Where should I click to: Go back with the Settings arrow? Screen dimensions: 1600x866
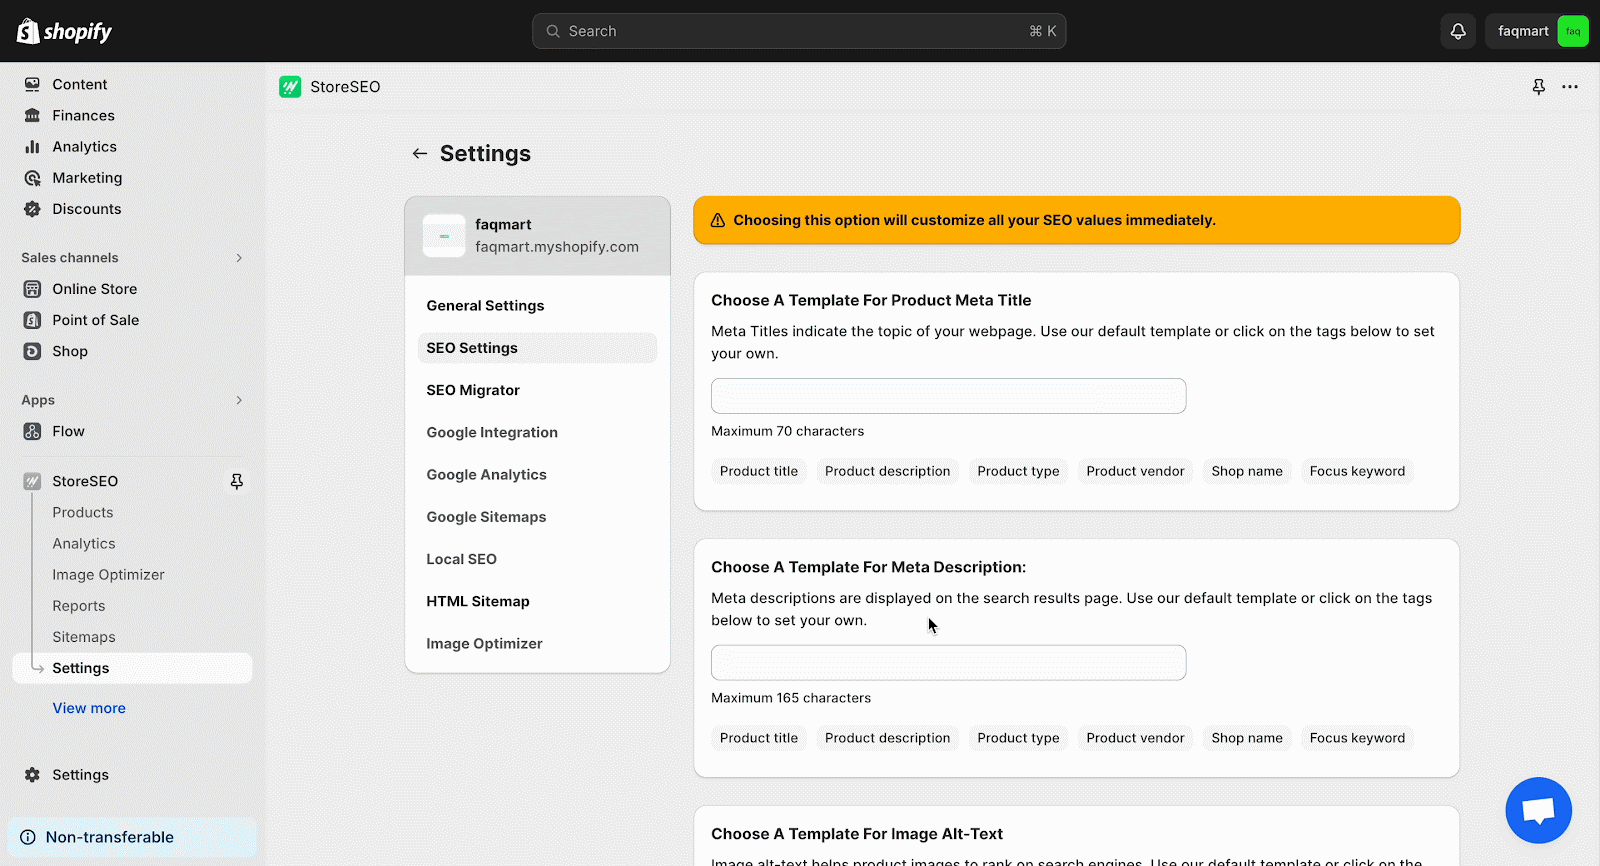tap(420, 153)
